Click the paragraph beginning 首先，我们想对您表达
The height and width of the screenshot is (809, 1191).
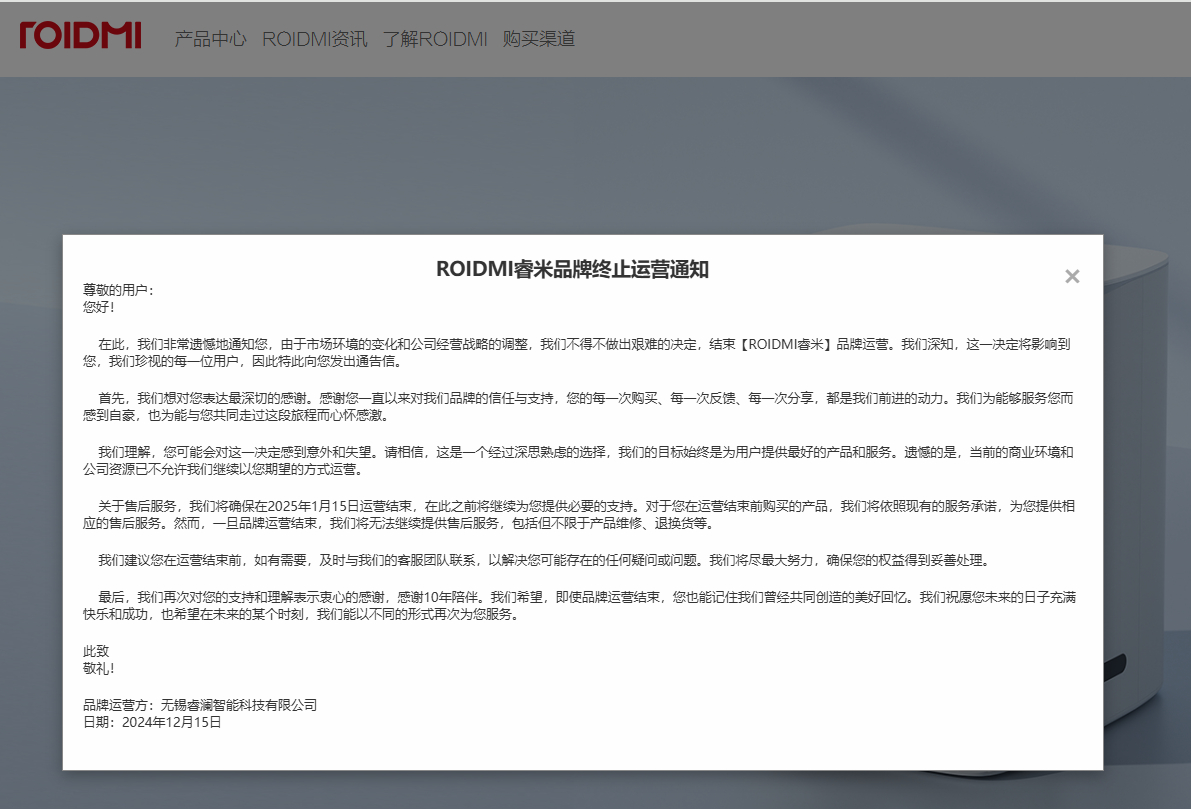coord(577,406)
